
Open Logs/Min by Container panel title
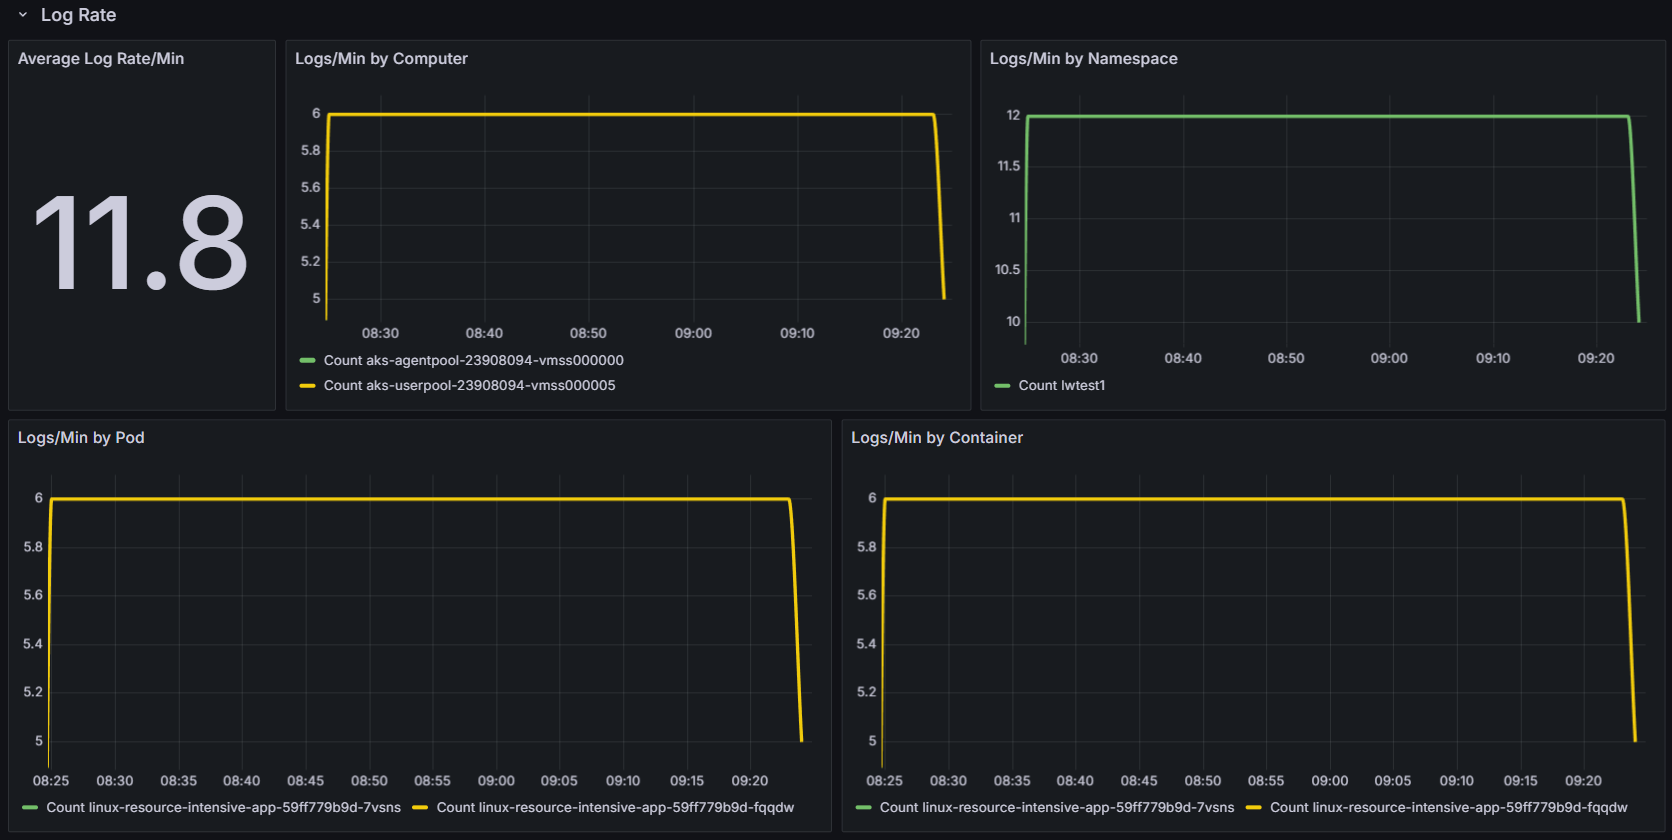click(x=937, y=438)
